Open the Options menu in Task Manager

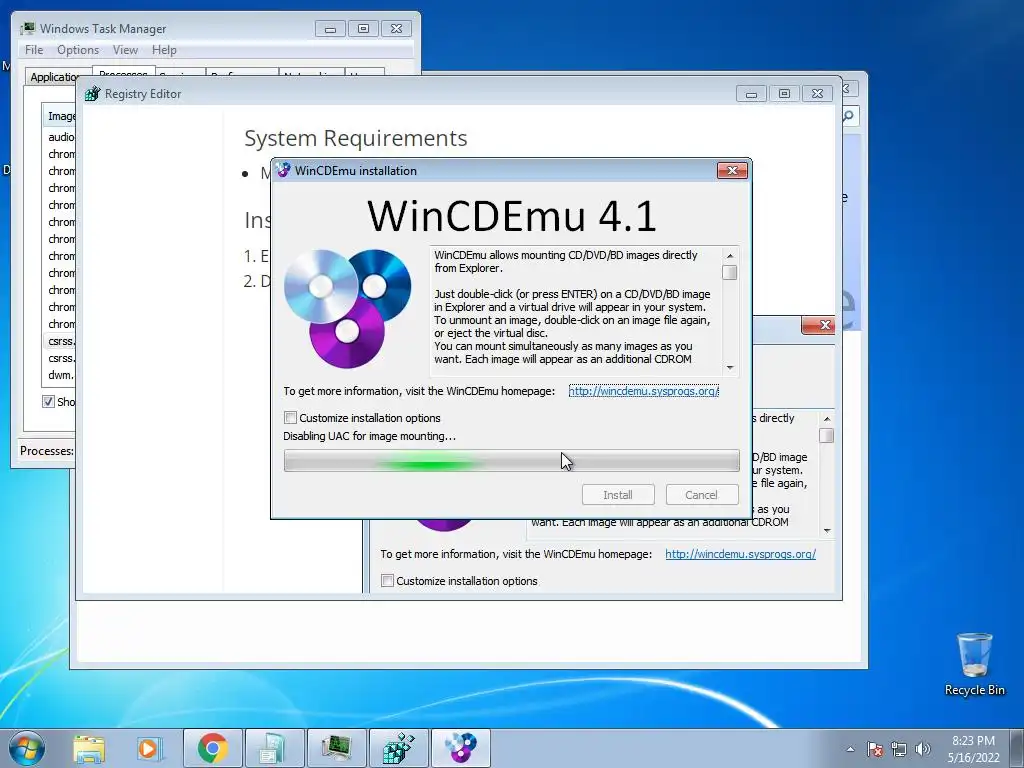78,50
